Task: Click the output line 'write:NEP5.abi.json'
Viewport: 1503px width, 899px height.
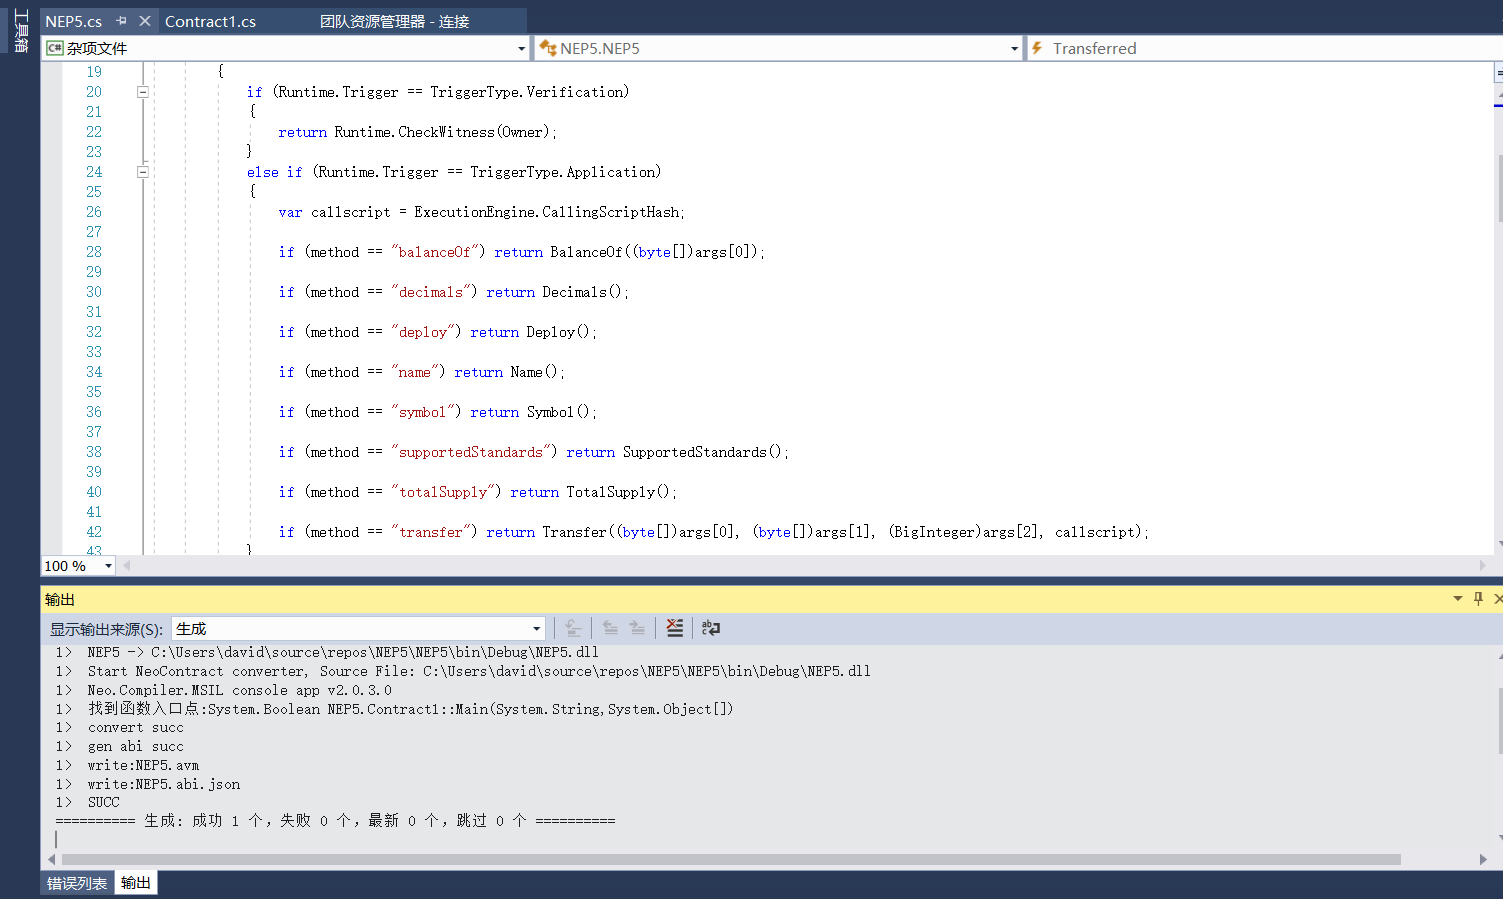Action: [164, 785]
